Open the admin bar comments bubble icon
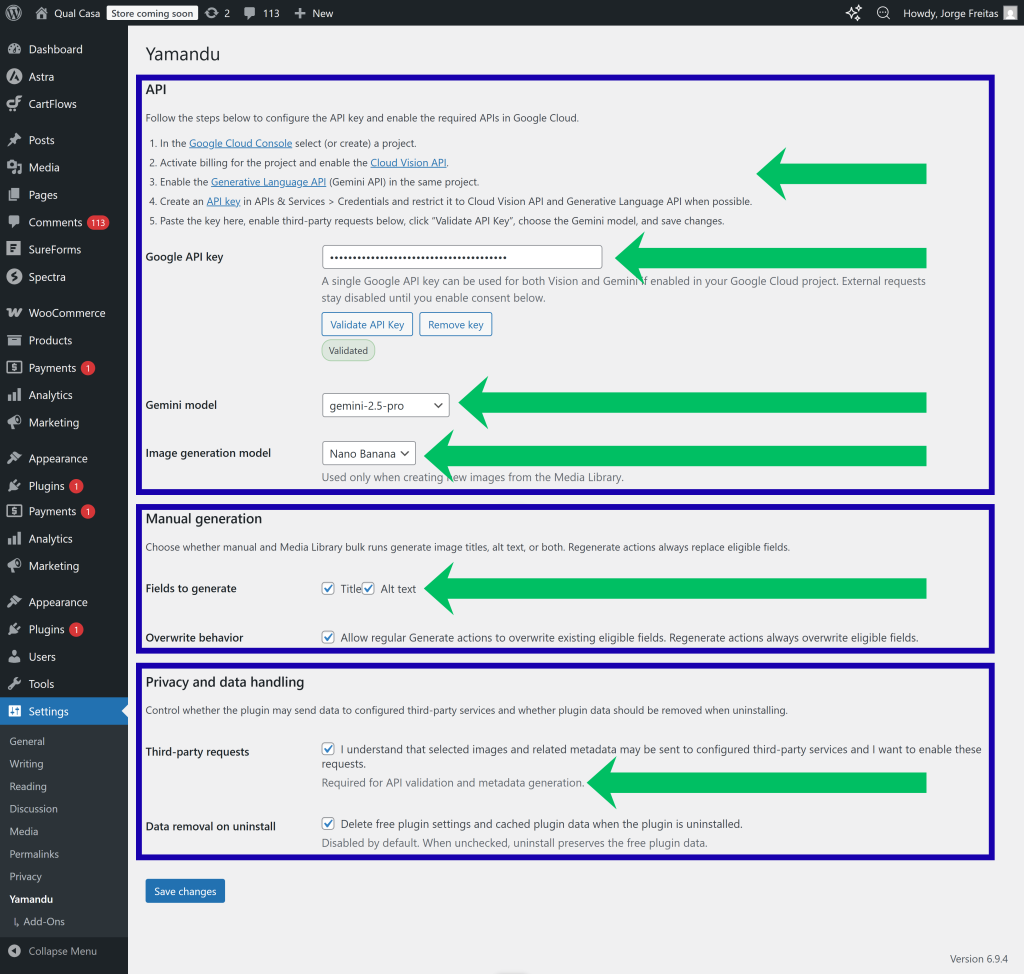Image resolution: width=1024 pixels, height=974 pixels. [249, 13]
